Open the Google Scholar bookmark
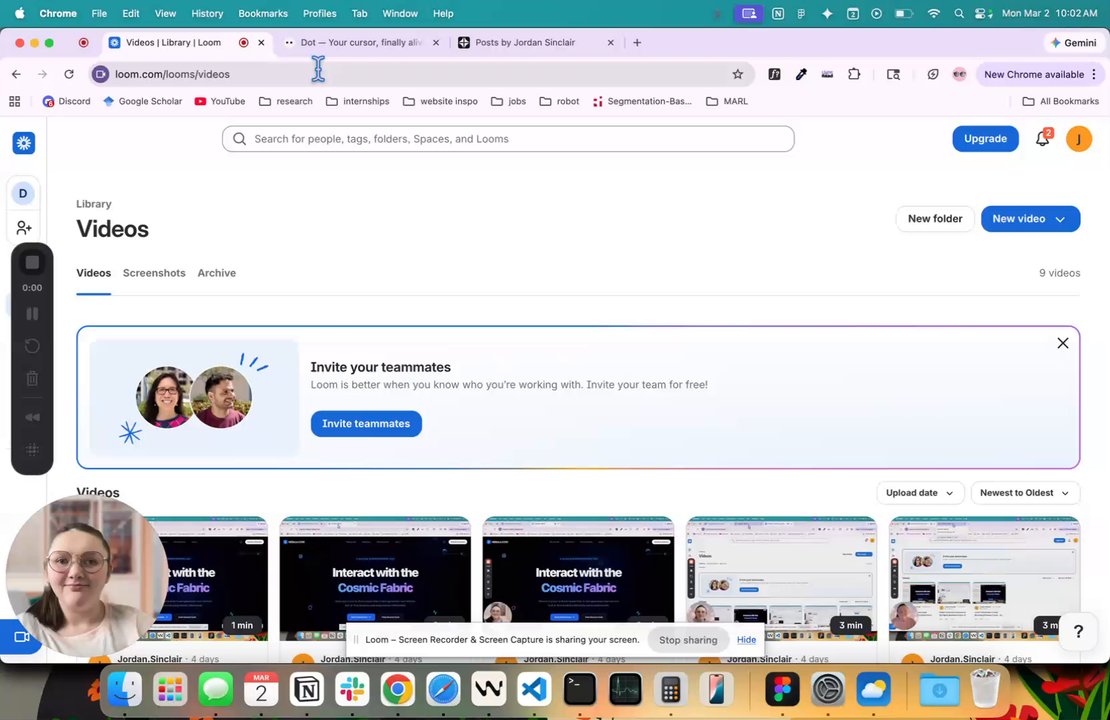Viewport: 1110px width, 720px height. click(142, 101)
